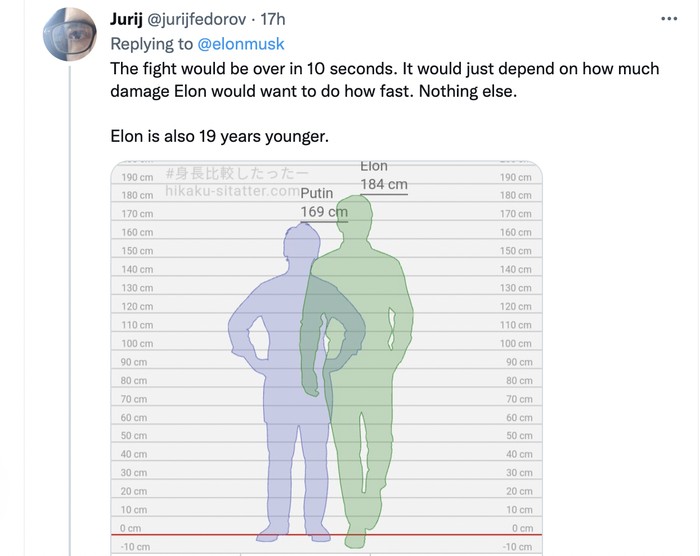This screenshot has height=556, width=700.
Task: Click "Elon is also 19 years younger" line
Action: (x=221, y=136)
